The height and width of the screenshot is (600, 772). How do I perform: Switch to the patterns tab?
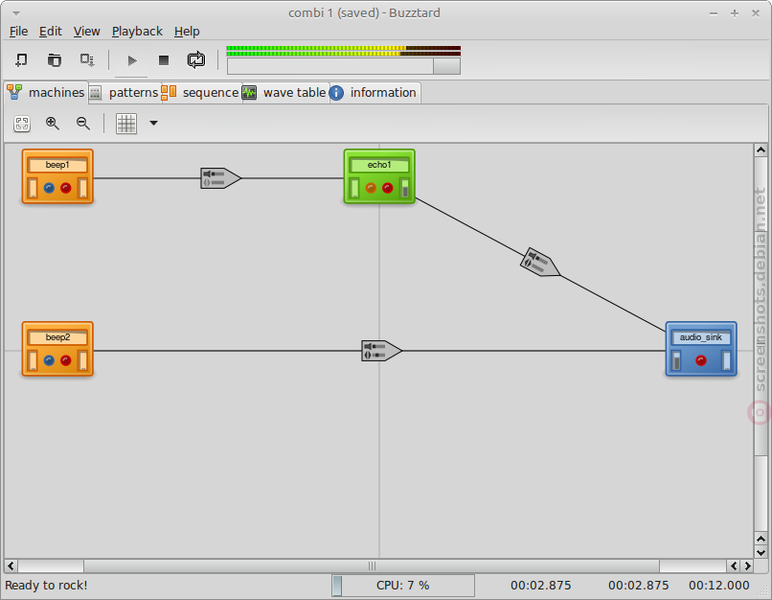[x=125, y=93]
